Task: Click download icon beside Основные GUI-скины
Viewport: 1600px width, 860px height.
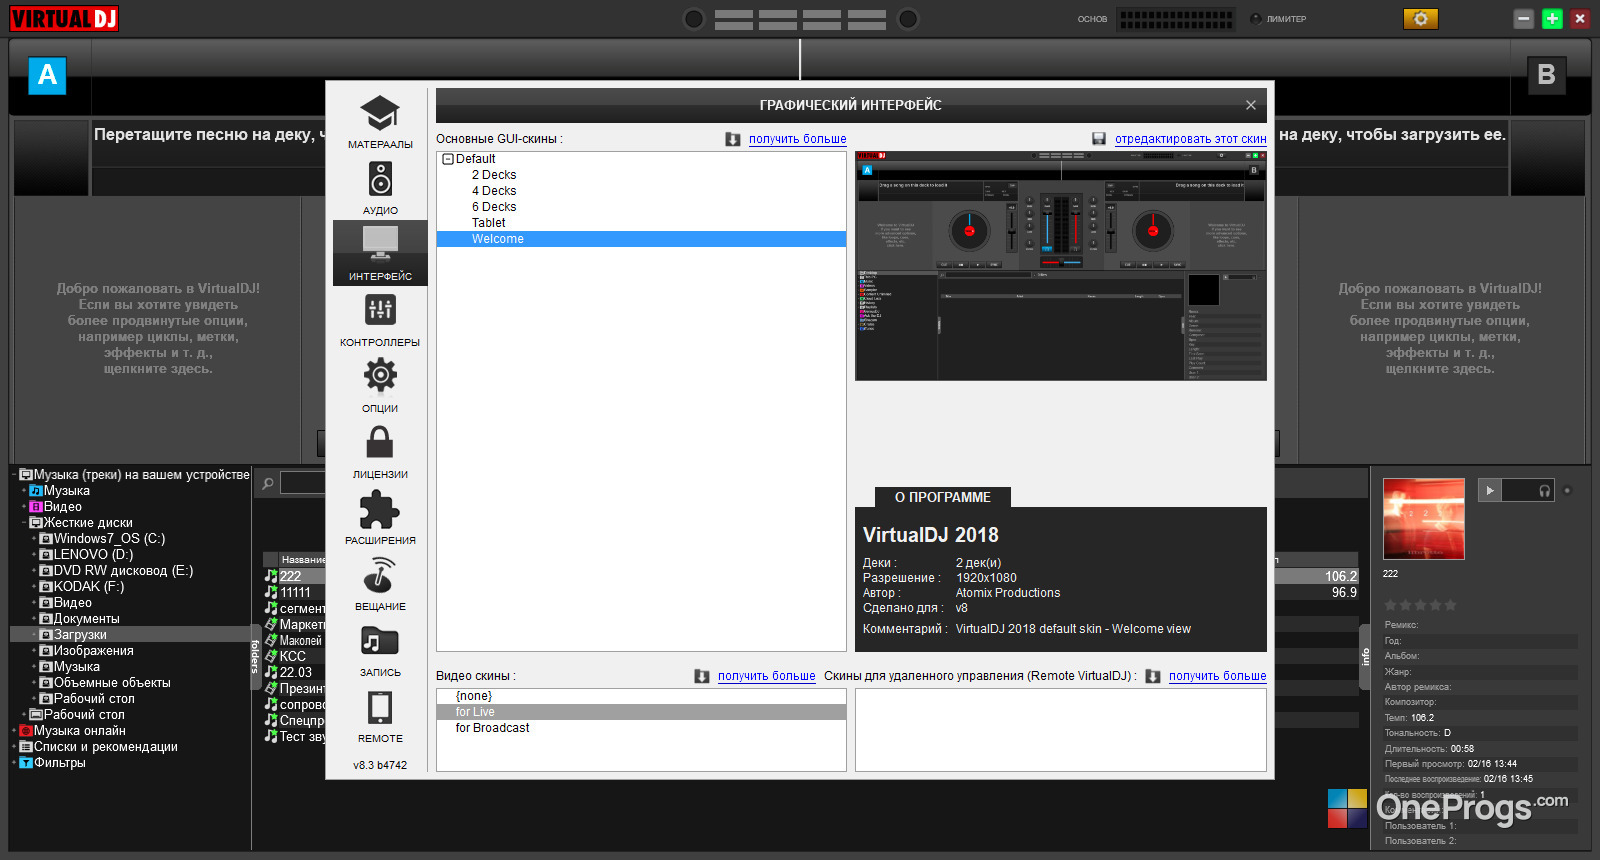Action: 733,139
